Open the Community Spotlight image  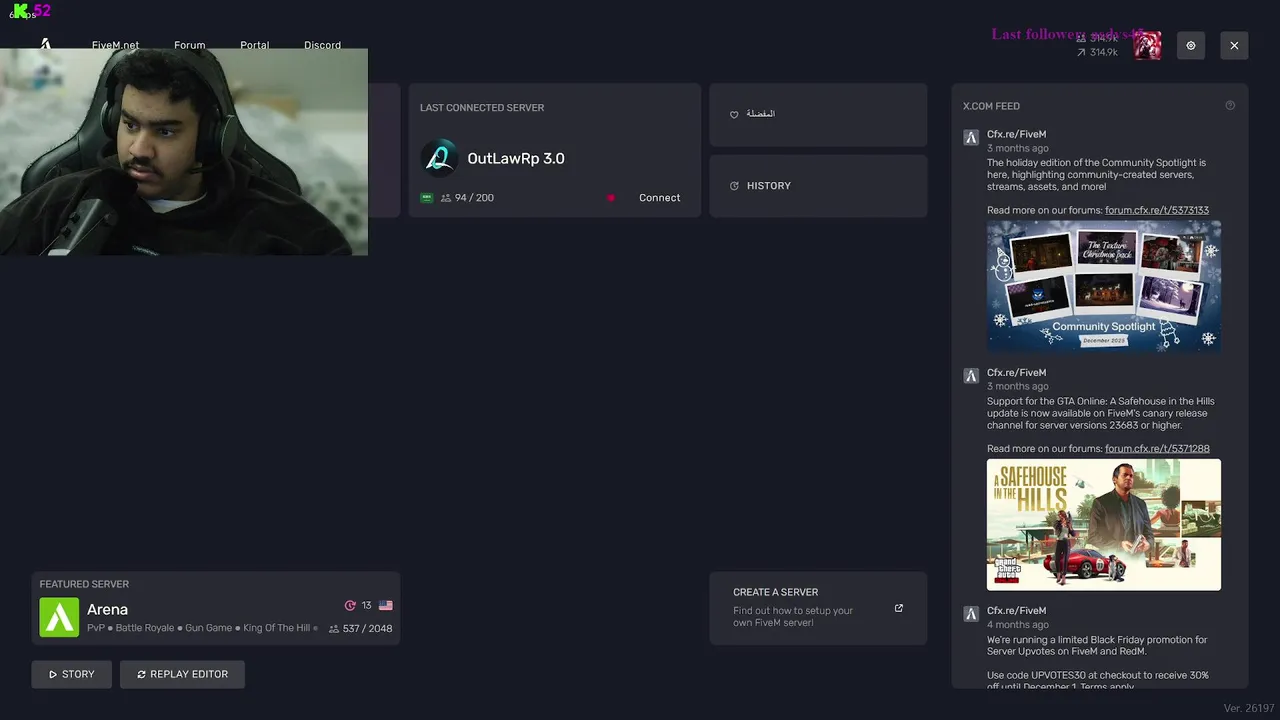click(x=1104, y=286)
